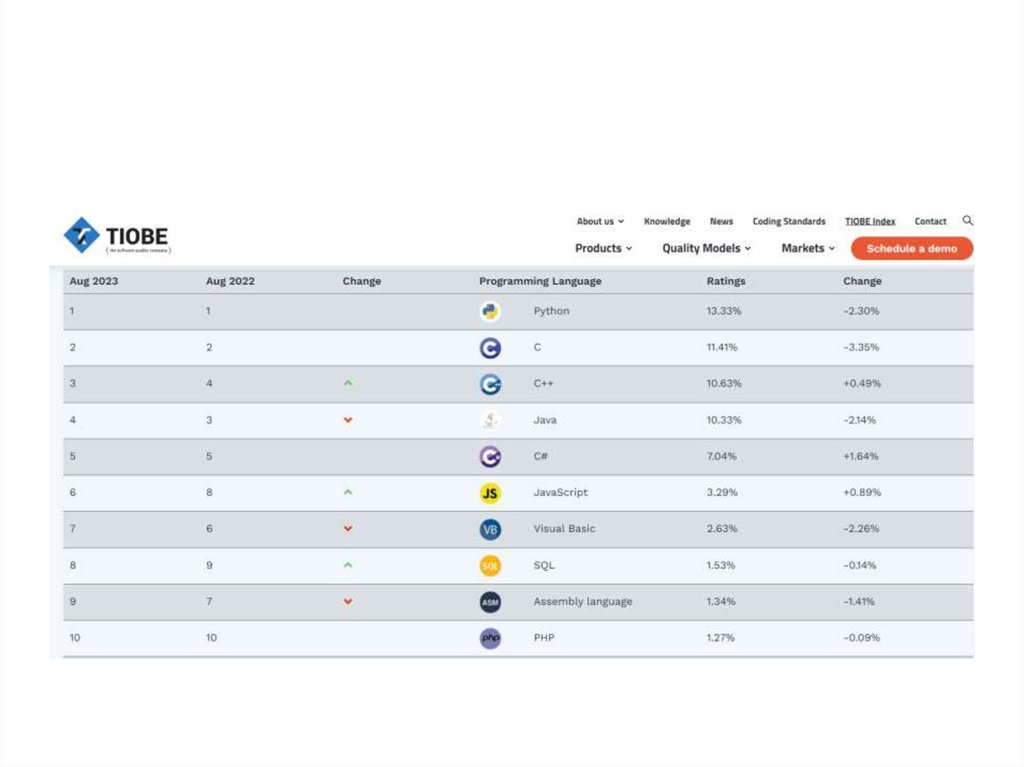Screen dimensions: 1024x767
Task: Click red down arrow in Visual Basic row
Action: (x=348, y=529)
